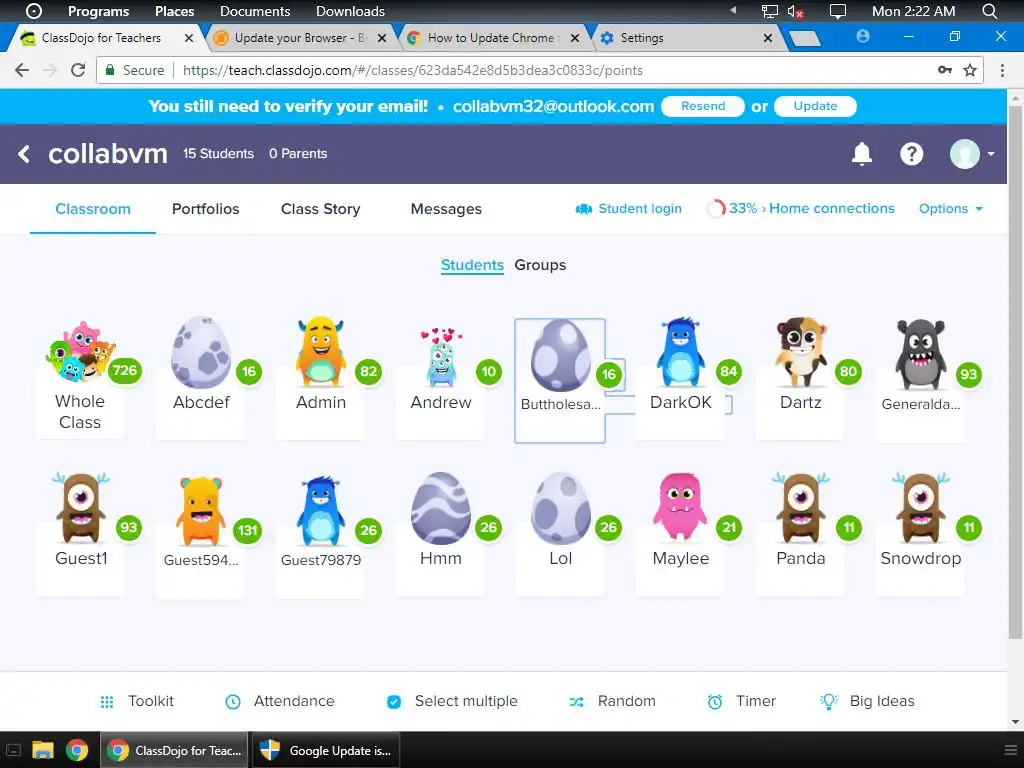Click the Student login monster icon

[x=583, y=209]
